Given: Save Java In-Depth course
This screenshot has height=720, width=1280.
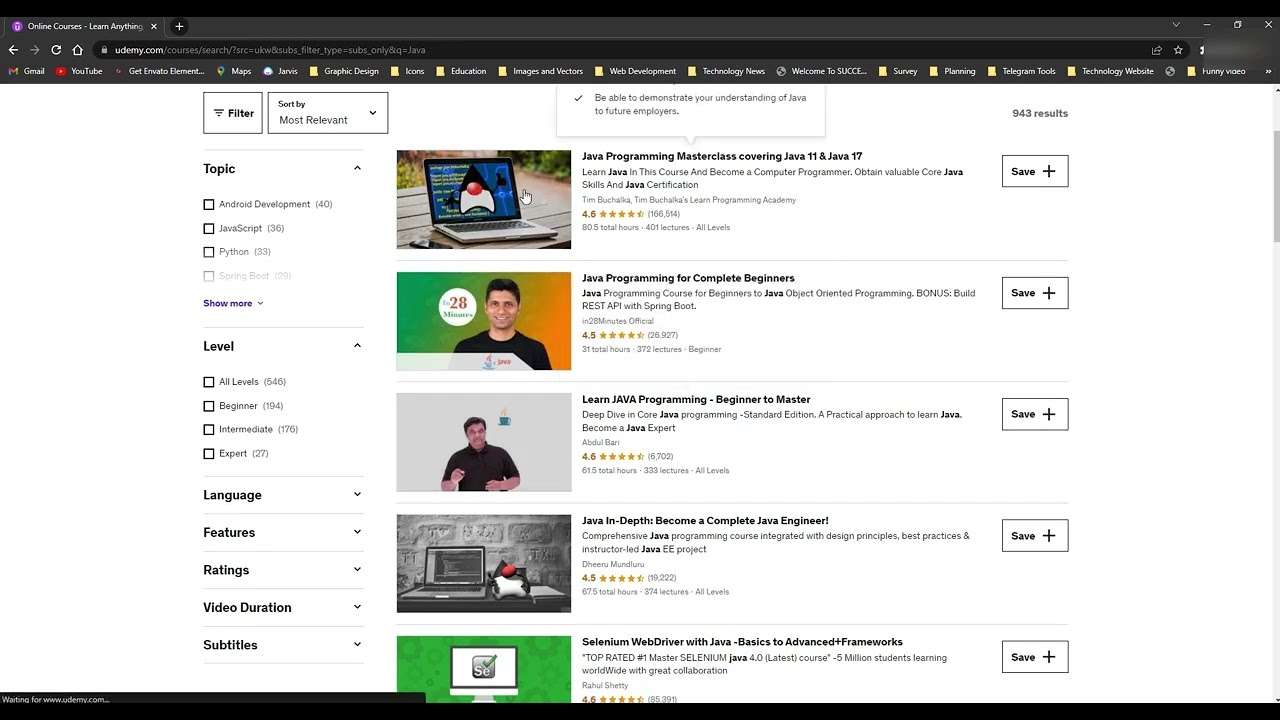Looking at the screenshot, I should coord(1035,536).
